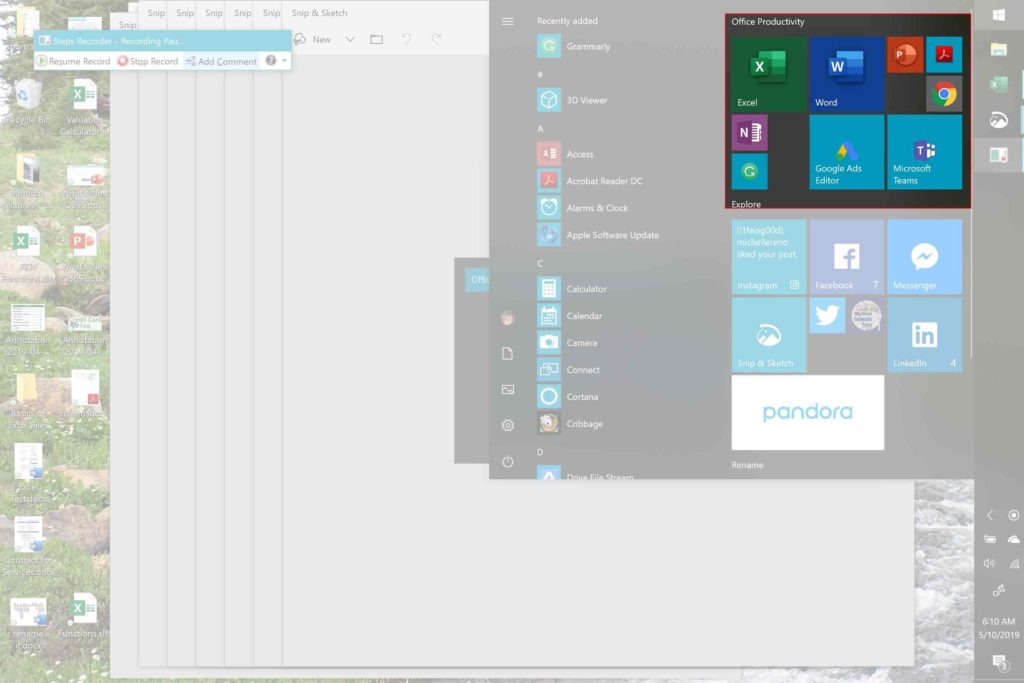
Task: Open the Facebook tile
Action: pyautogui.click(x=846, y=257)
